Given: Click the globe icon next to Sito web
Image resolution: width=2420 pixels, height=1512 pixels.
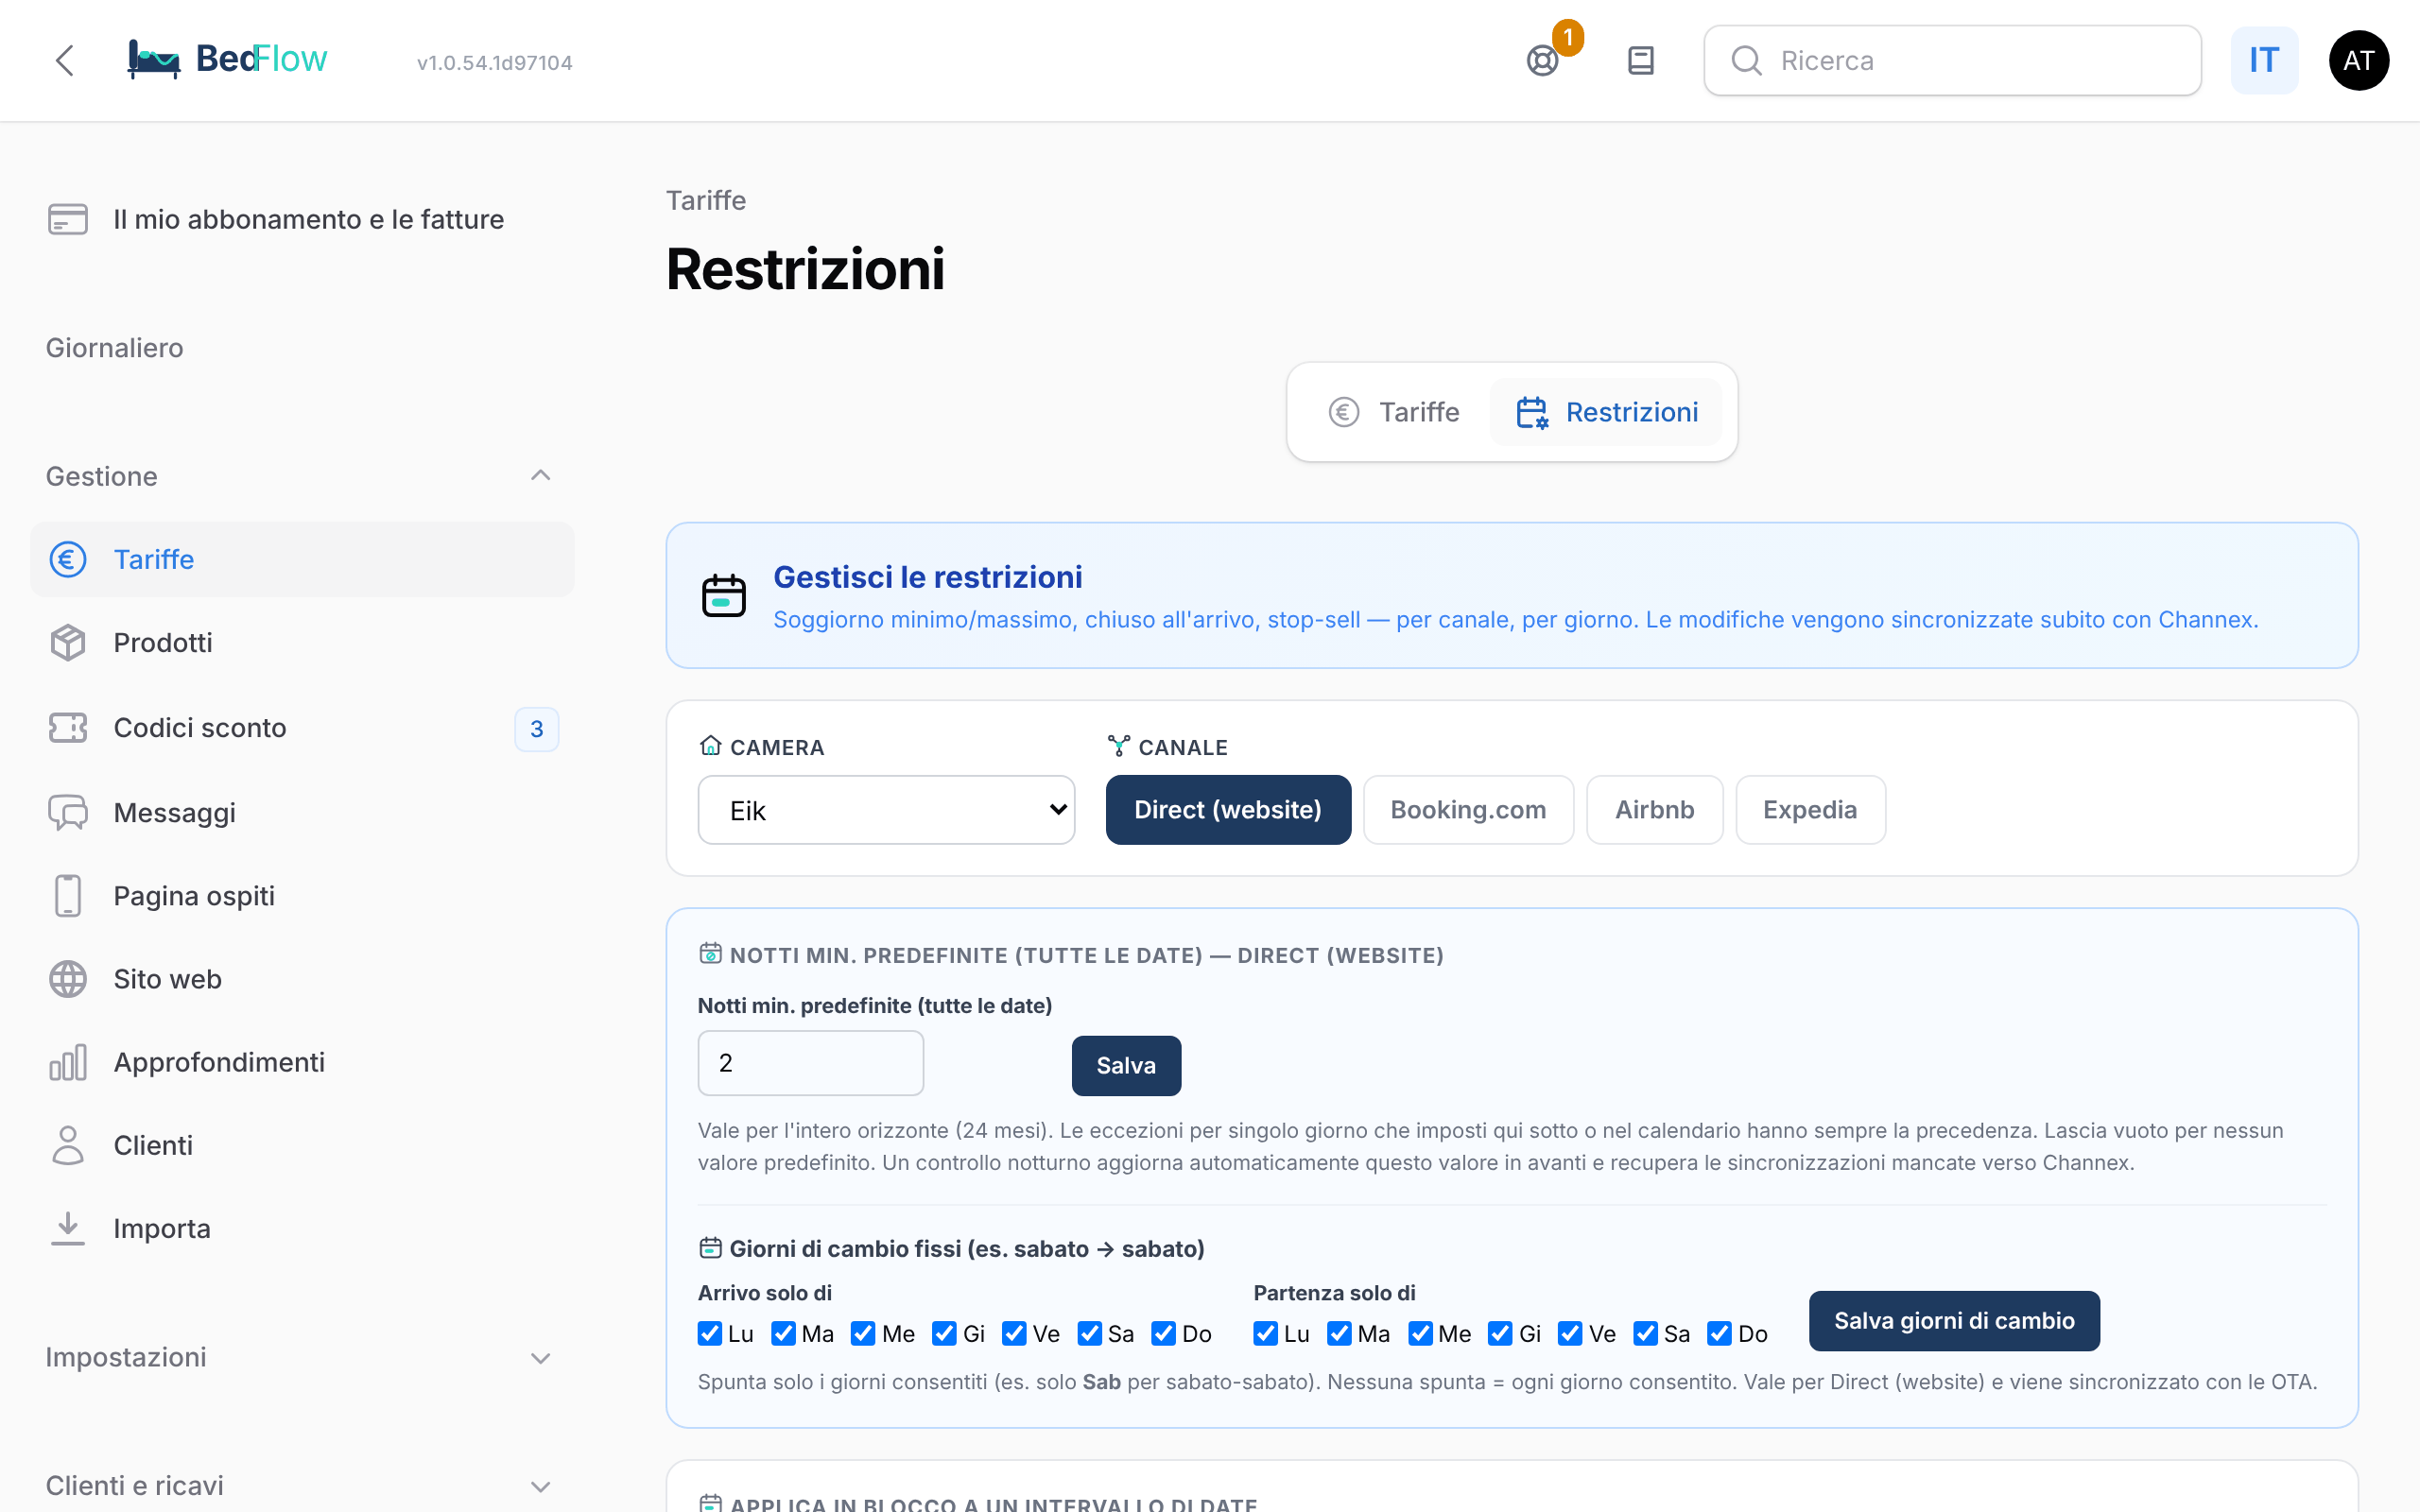Looking at the screenshot, I should tap(68, 979).
